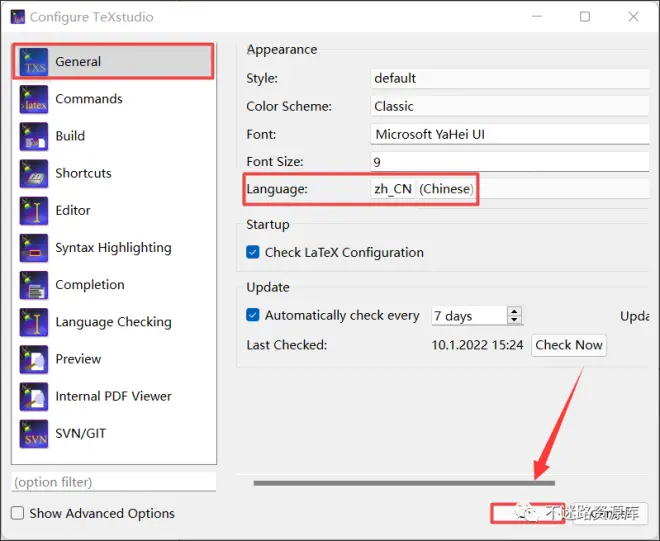Viewport: 660px width, 541px height.
Task: Click the Last Checked date 10.1.2022 15:24
Action: tap(477, 345)
